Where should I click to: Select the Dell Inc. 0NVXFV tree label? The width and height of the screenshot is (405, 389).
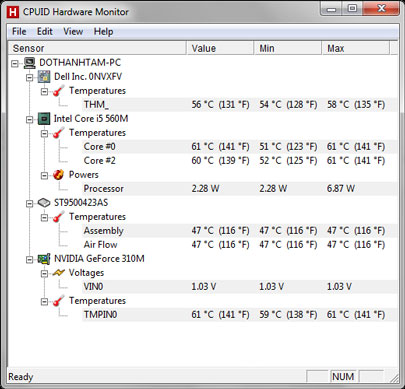[88, 77]
